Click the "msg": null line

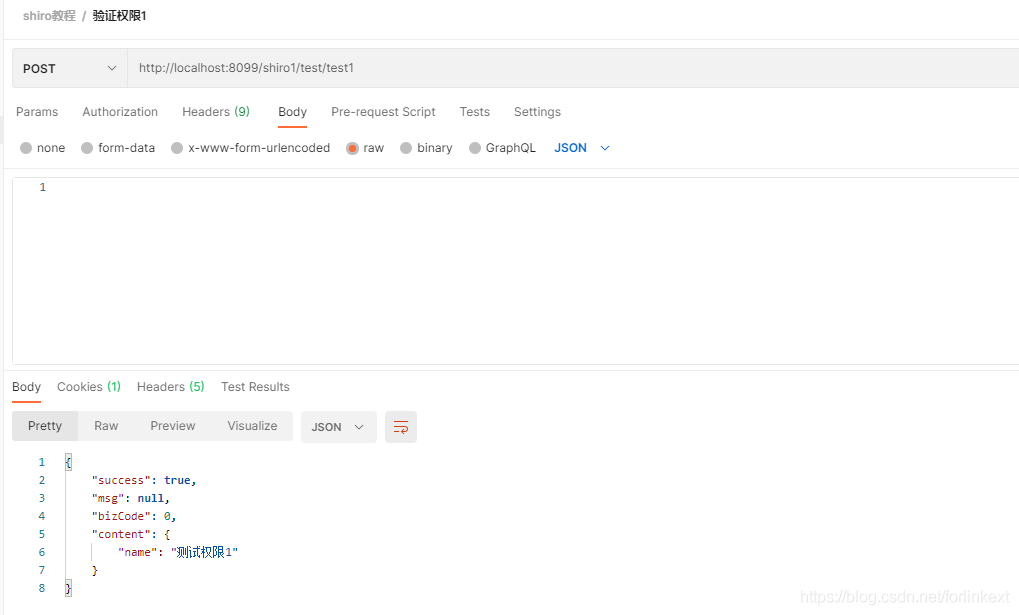(x=130, y=499)
